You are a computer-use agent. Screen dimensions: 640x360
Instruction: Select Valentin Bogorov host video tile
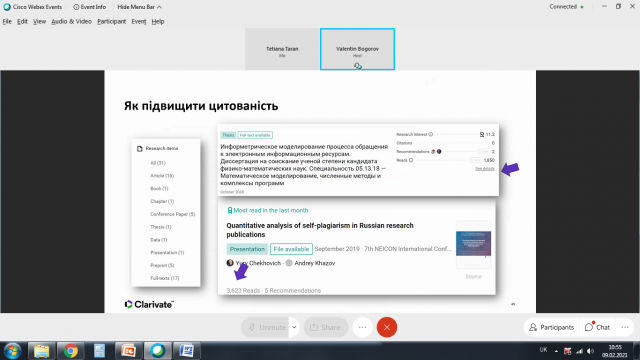(357, 49)
